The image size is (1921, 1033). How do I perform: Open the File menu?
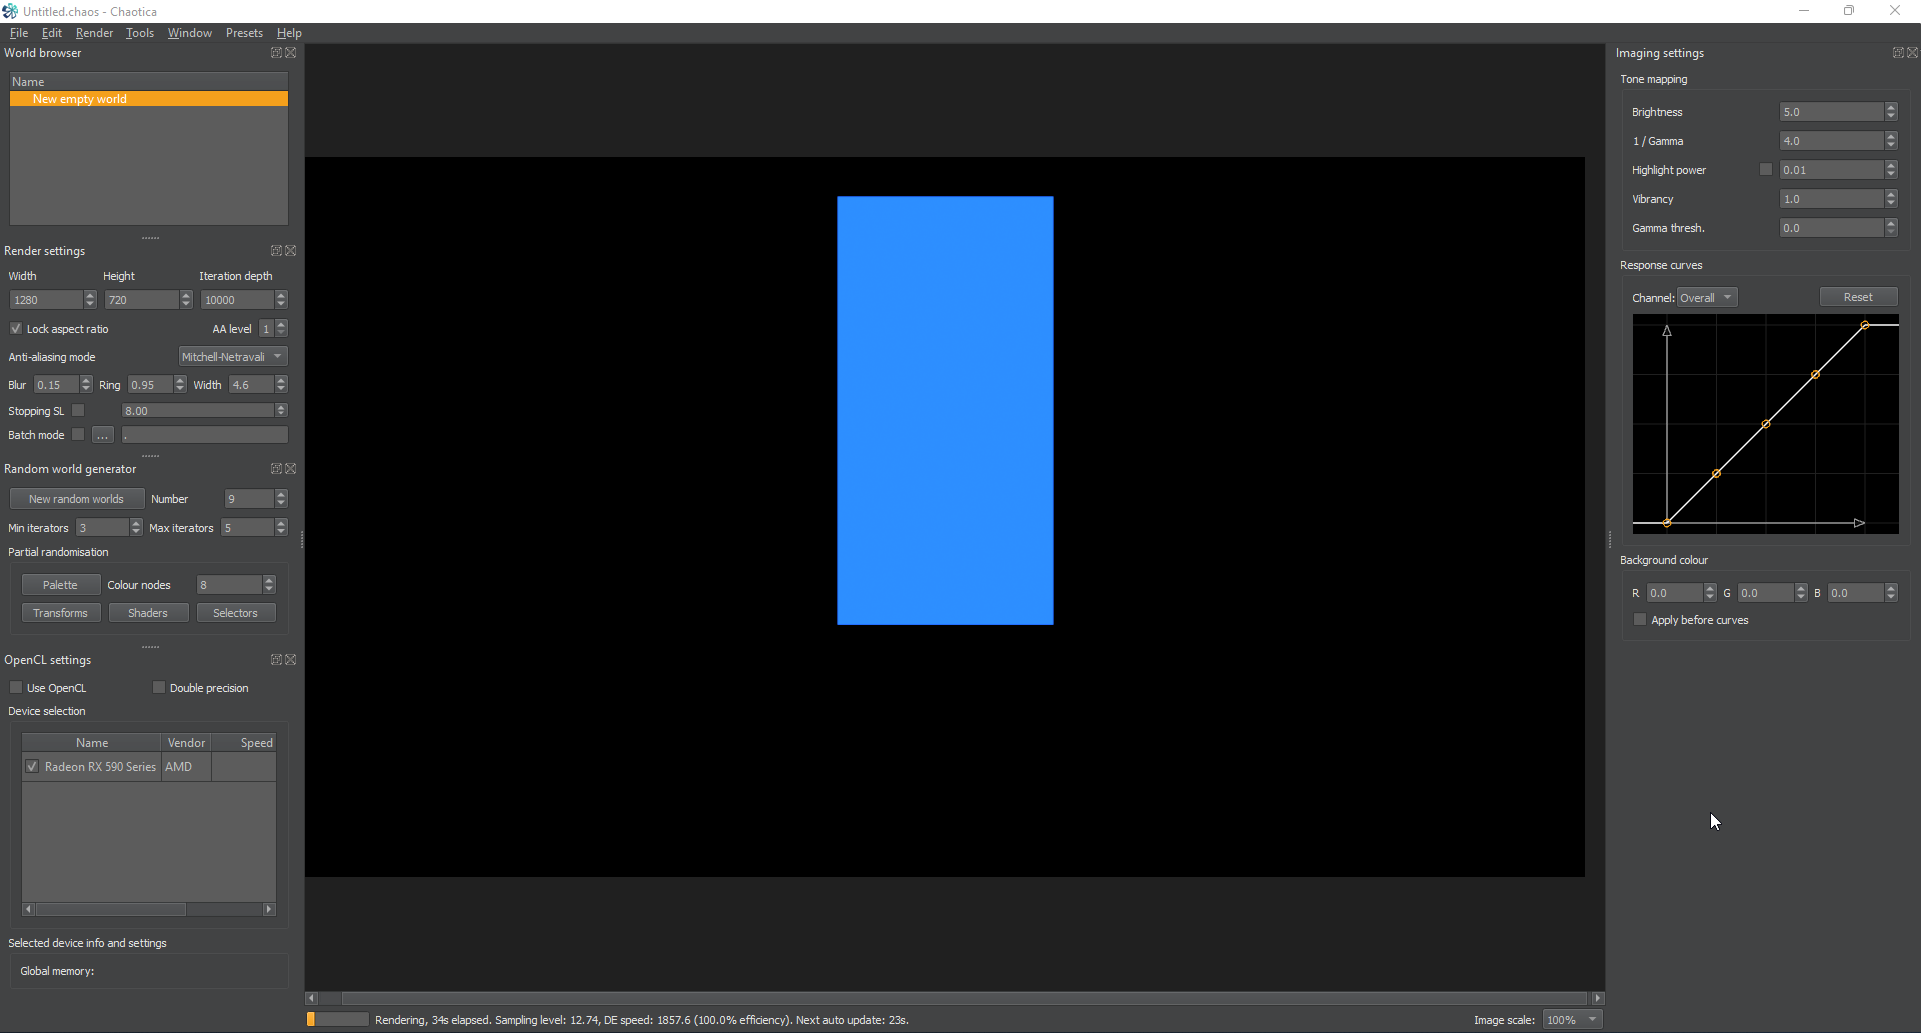pyautogui.click(x=19, y=33)
